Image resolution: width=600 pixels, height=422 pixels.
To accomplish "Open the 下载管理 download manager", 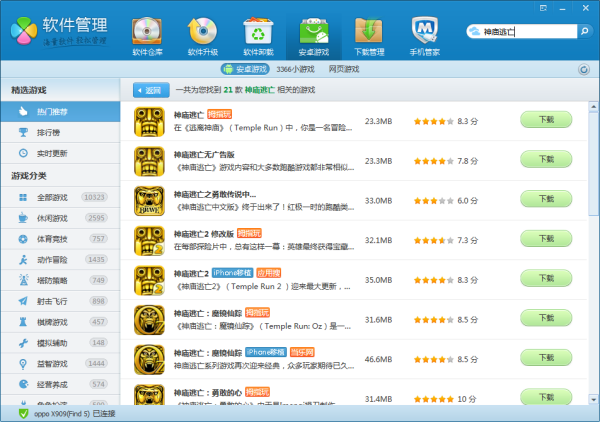I will click(369, 37).
